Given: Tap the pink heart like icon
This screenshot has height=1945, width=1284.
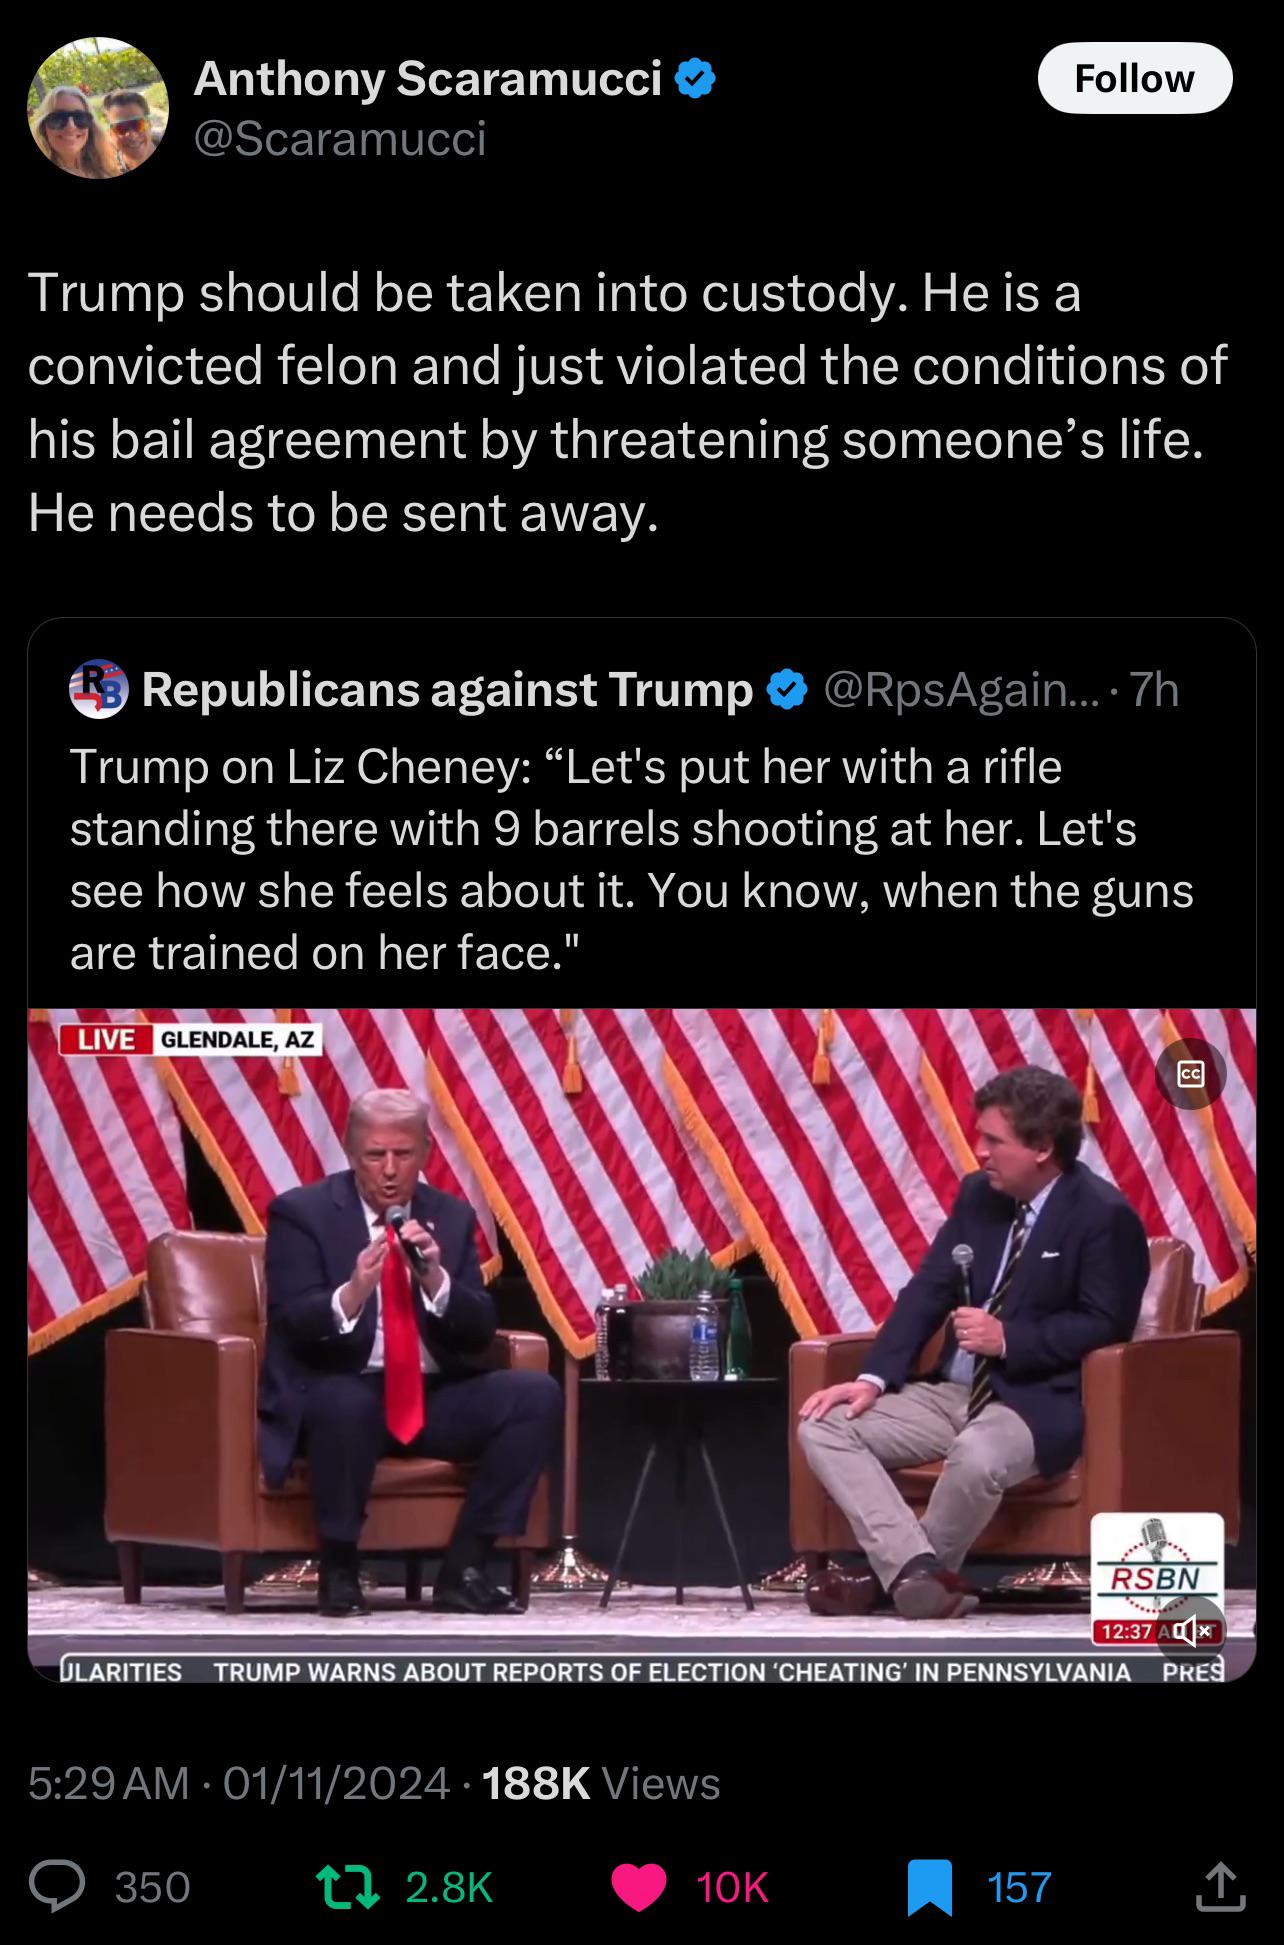Looking at the screenshot, I should (638, 1886).
